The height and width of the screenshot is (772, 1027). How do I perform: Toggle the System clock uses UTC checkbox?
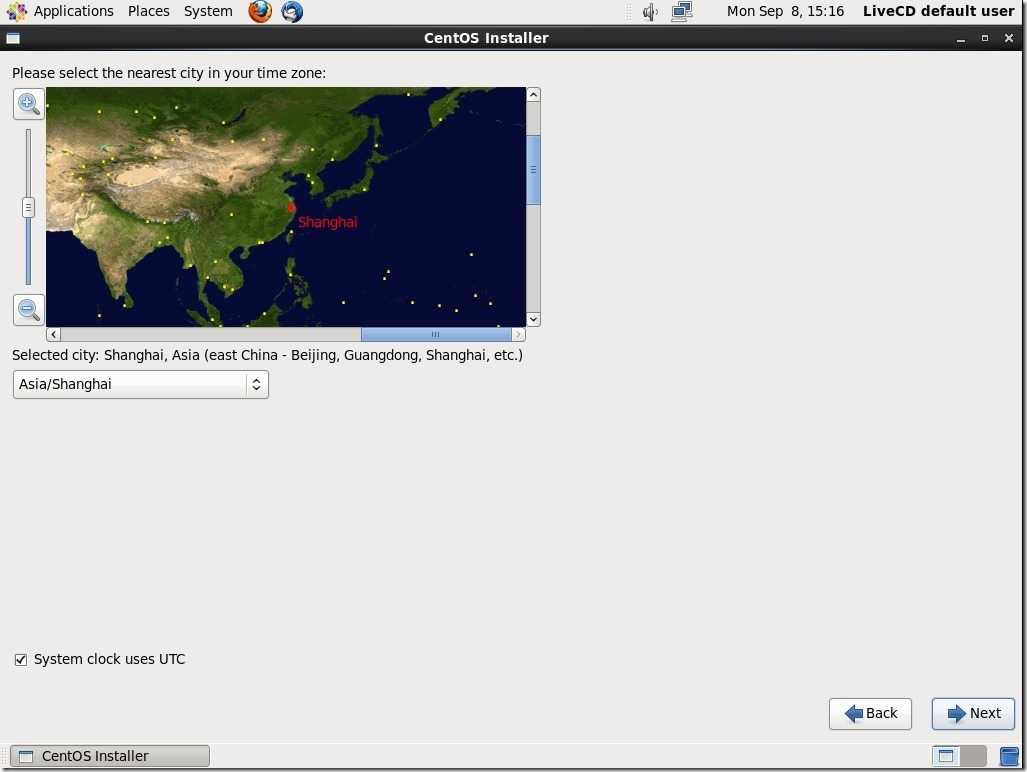pyautogui.click(x=21, y=659)
